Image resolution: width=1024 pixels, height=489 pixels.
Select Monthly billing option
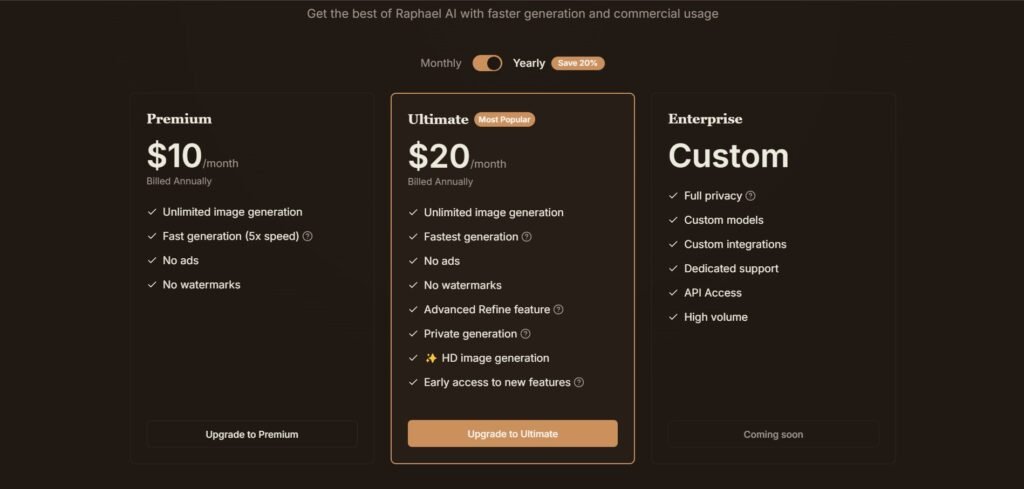click(441, 63)
